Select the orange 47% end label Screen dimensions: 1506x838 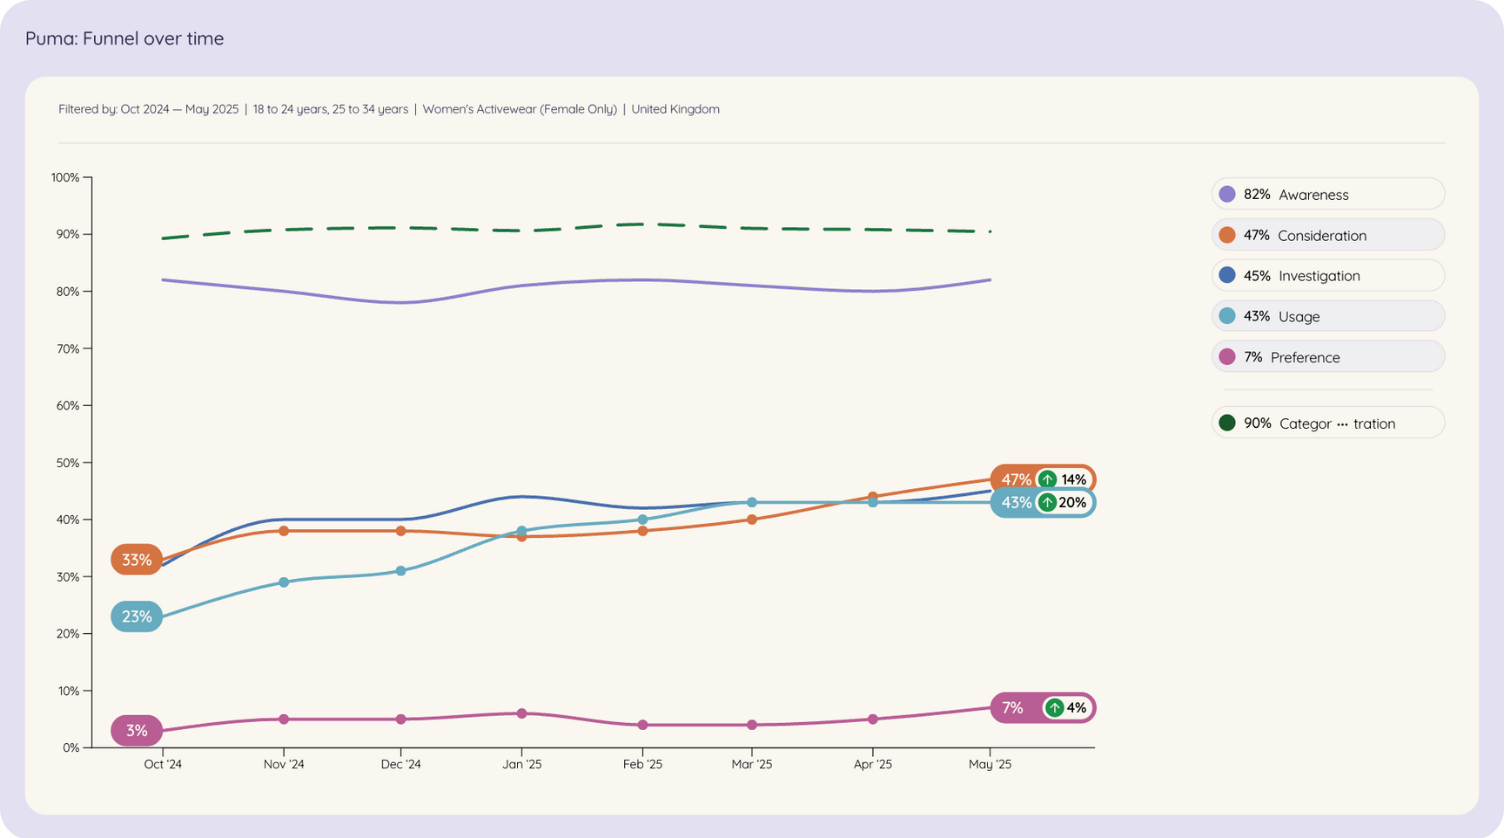[x=1016, y=480]
